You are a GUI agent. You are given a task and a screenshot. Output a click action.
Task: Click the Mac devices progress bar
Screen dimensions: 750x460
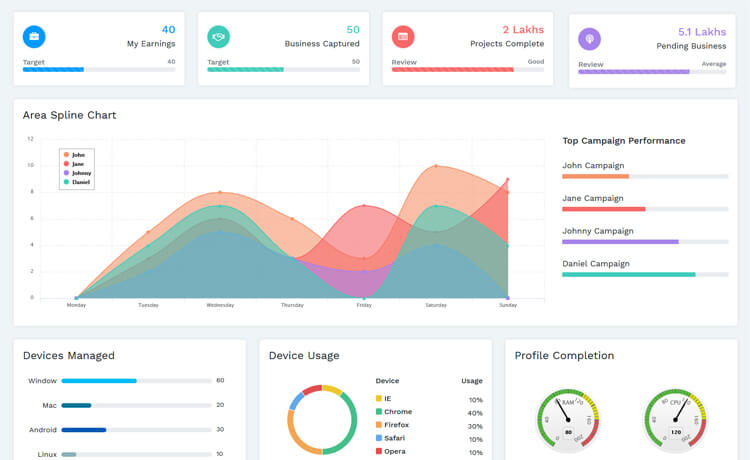click(136, 405)
